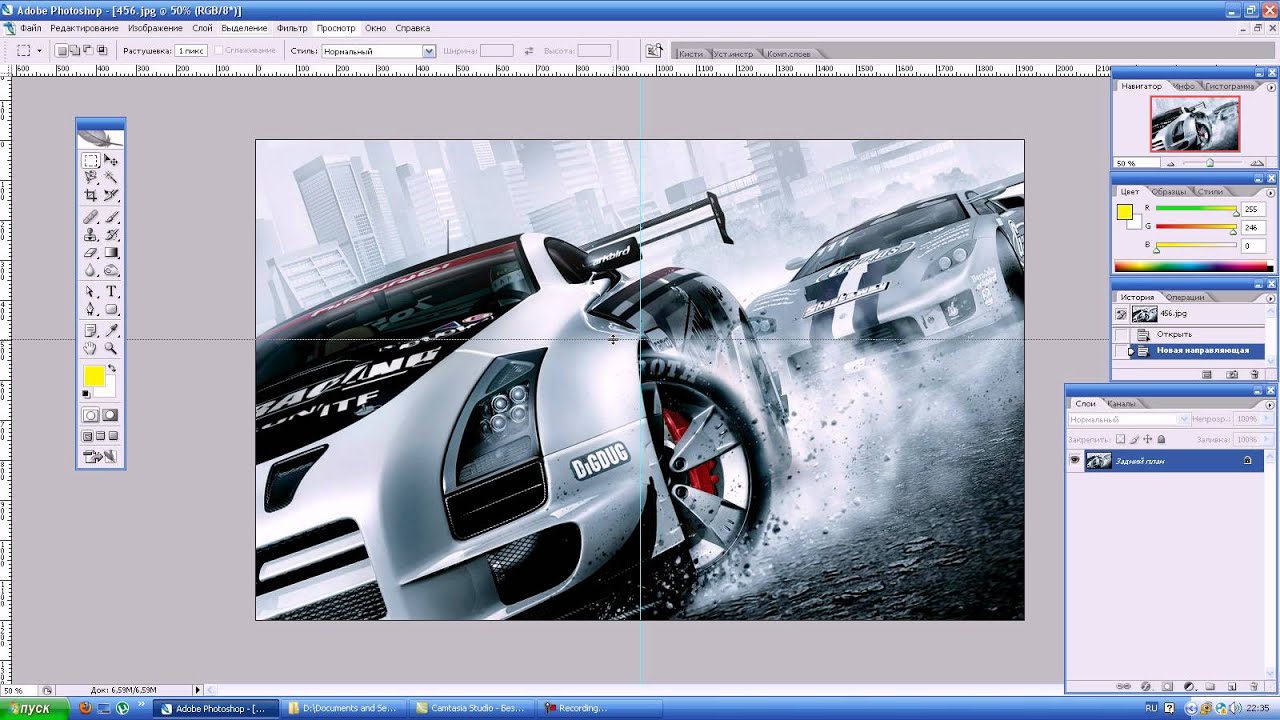The height and width of the screenshot is (720, 1280).
Task: Select the Notes tool
Action: [x=90, y=331]
